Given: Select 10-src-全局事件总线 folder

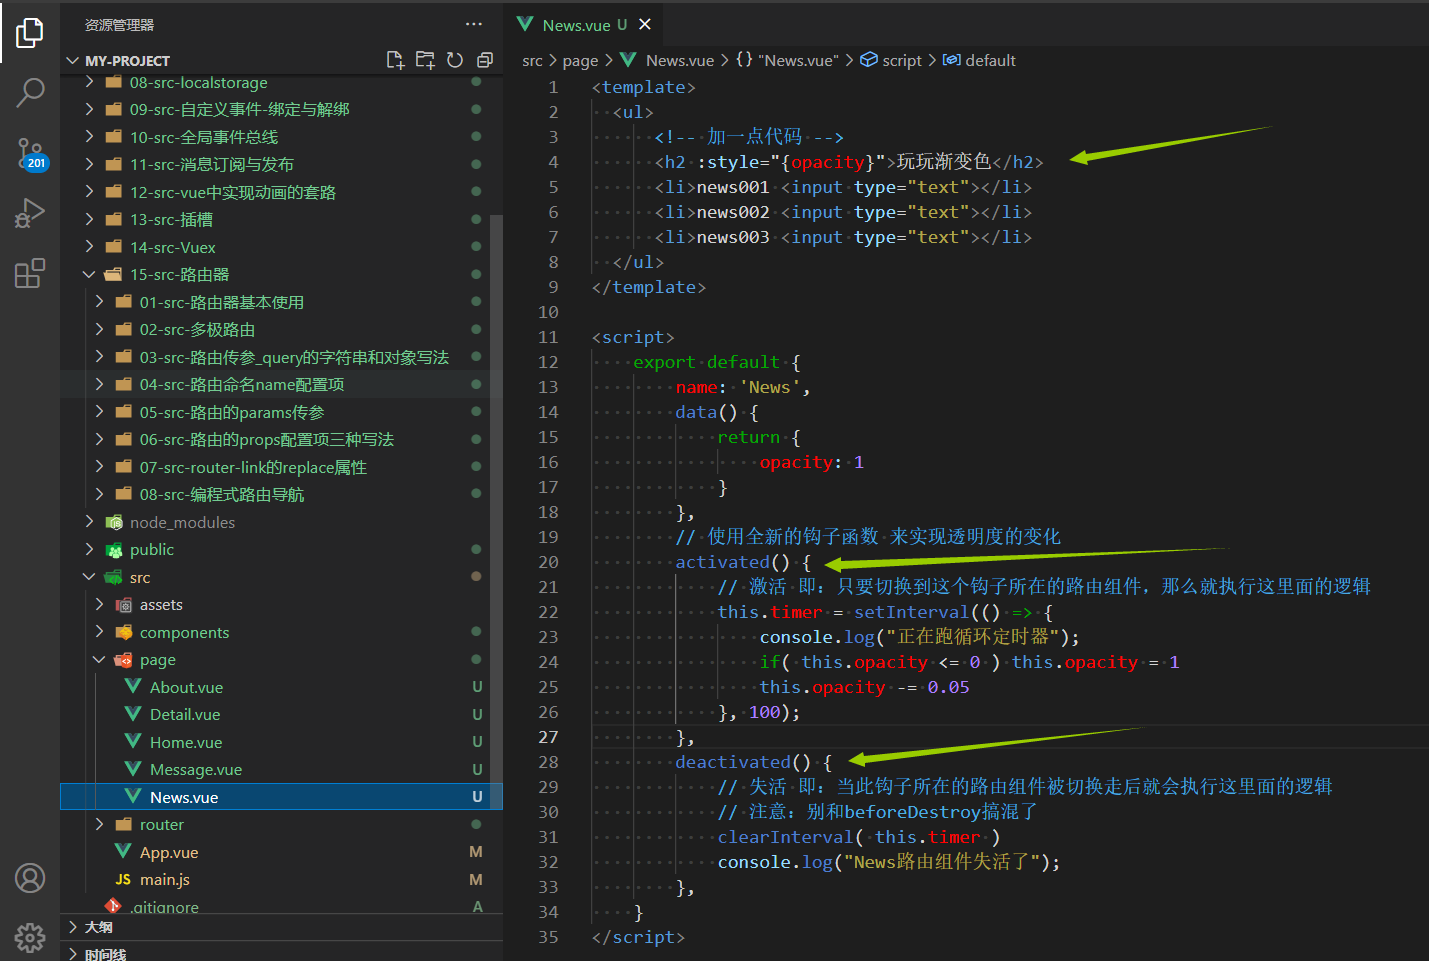Looking at the screenshot, I should [x=204, y=137].
